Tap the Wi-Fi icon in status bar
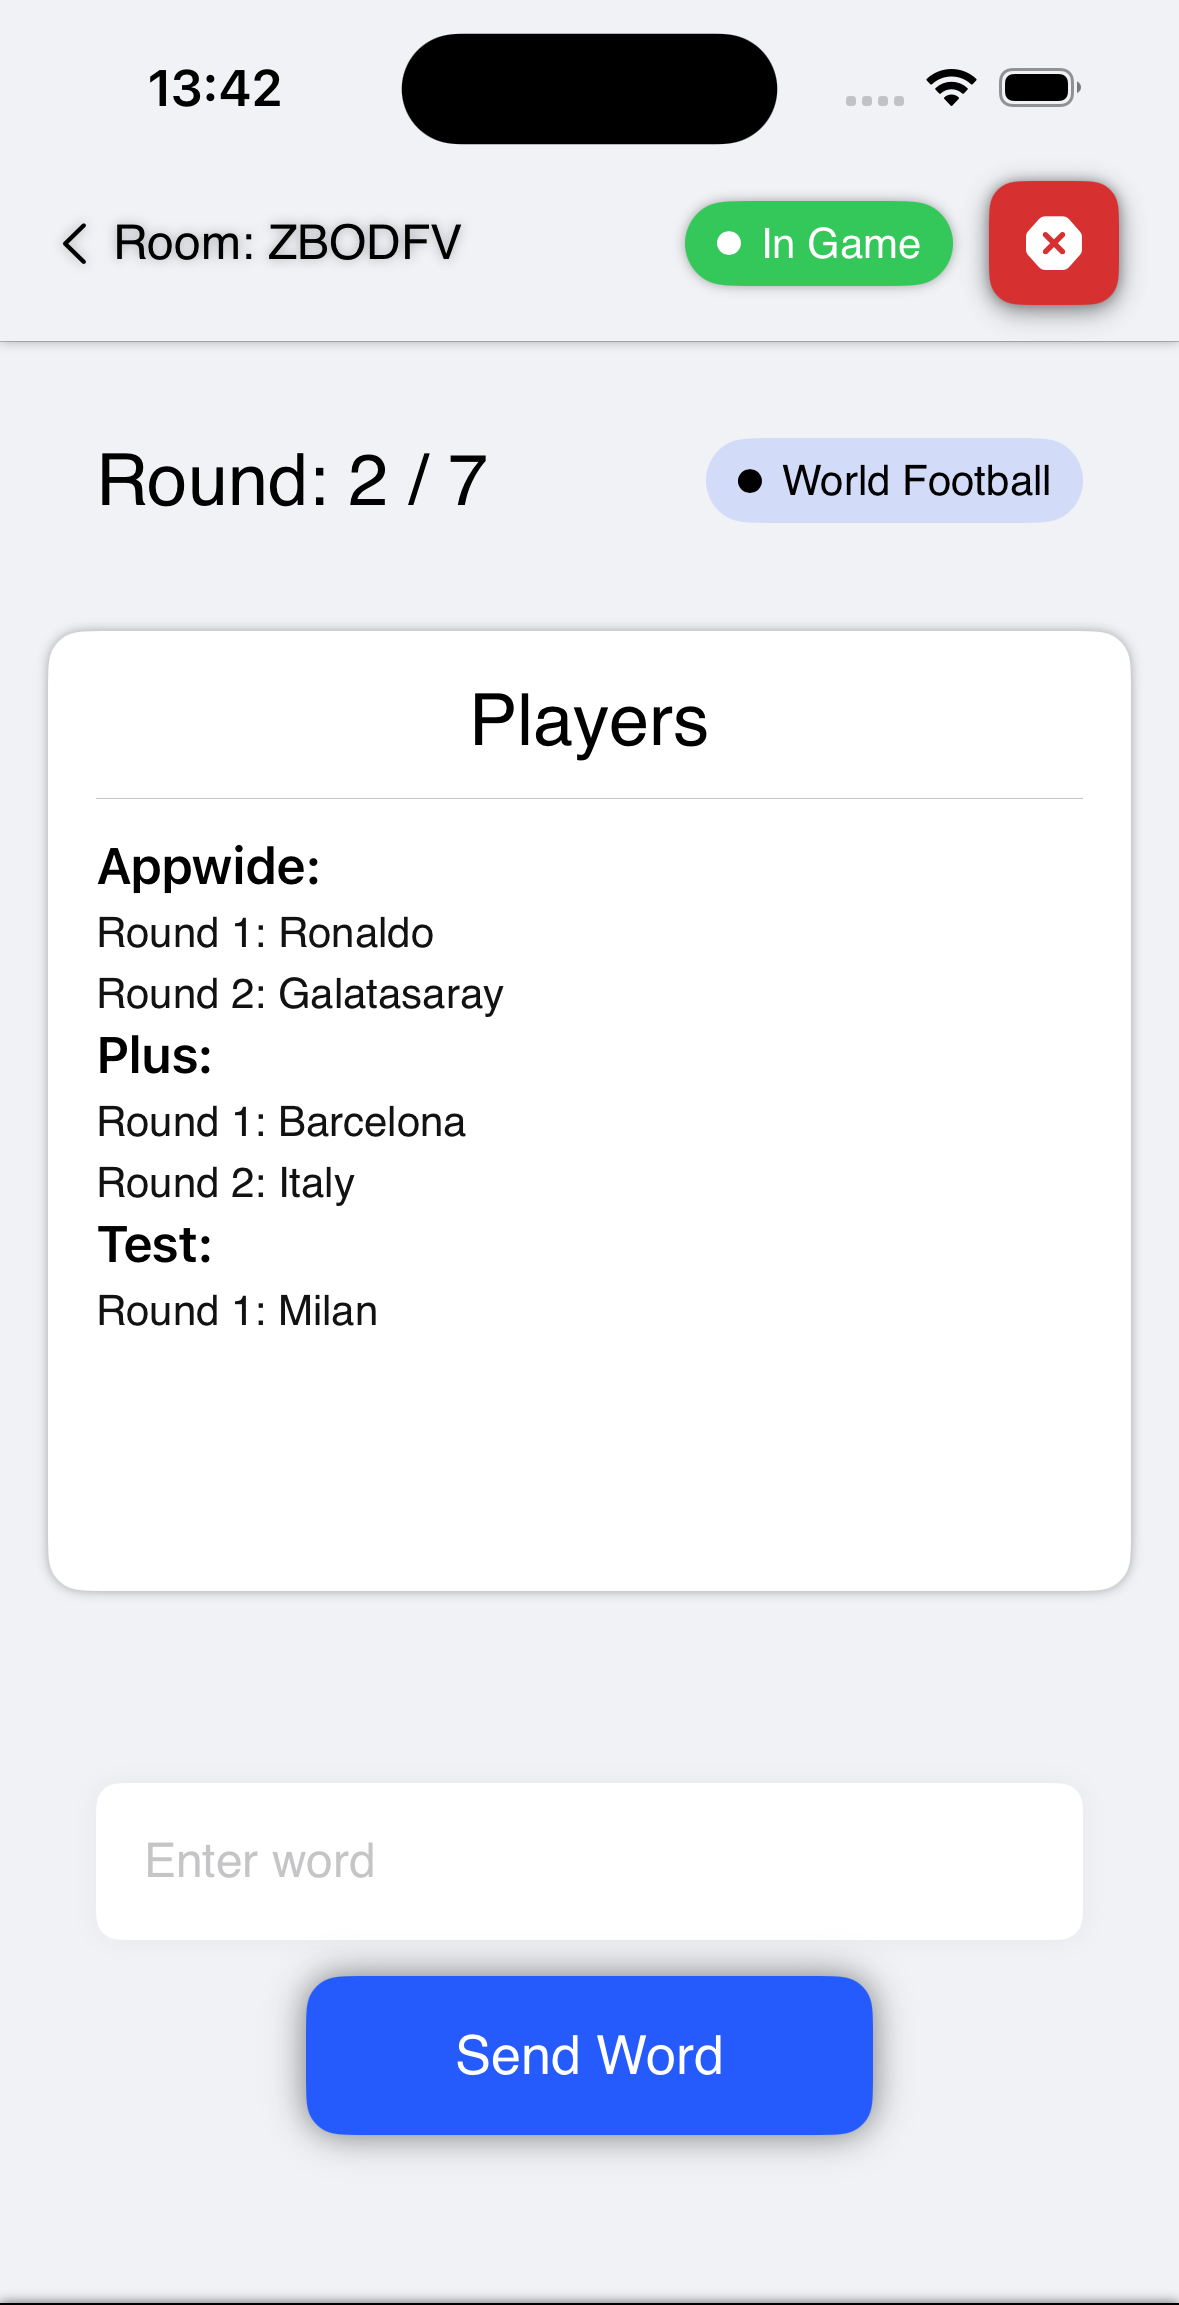1179x2305 pixels. click(x=951, y=88)
